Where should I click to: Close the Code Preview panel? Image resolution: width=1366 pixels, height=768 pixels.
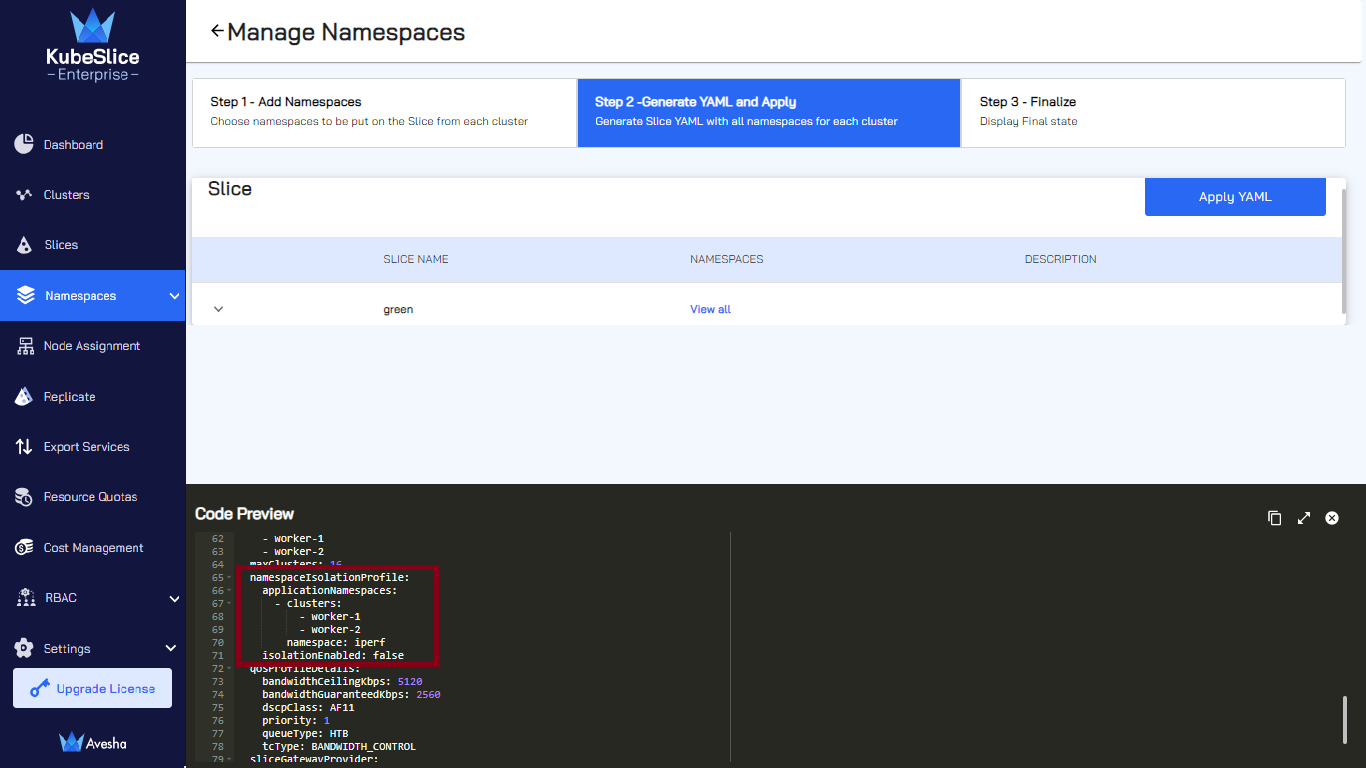1332,518
